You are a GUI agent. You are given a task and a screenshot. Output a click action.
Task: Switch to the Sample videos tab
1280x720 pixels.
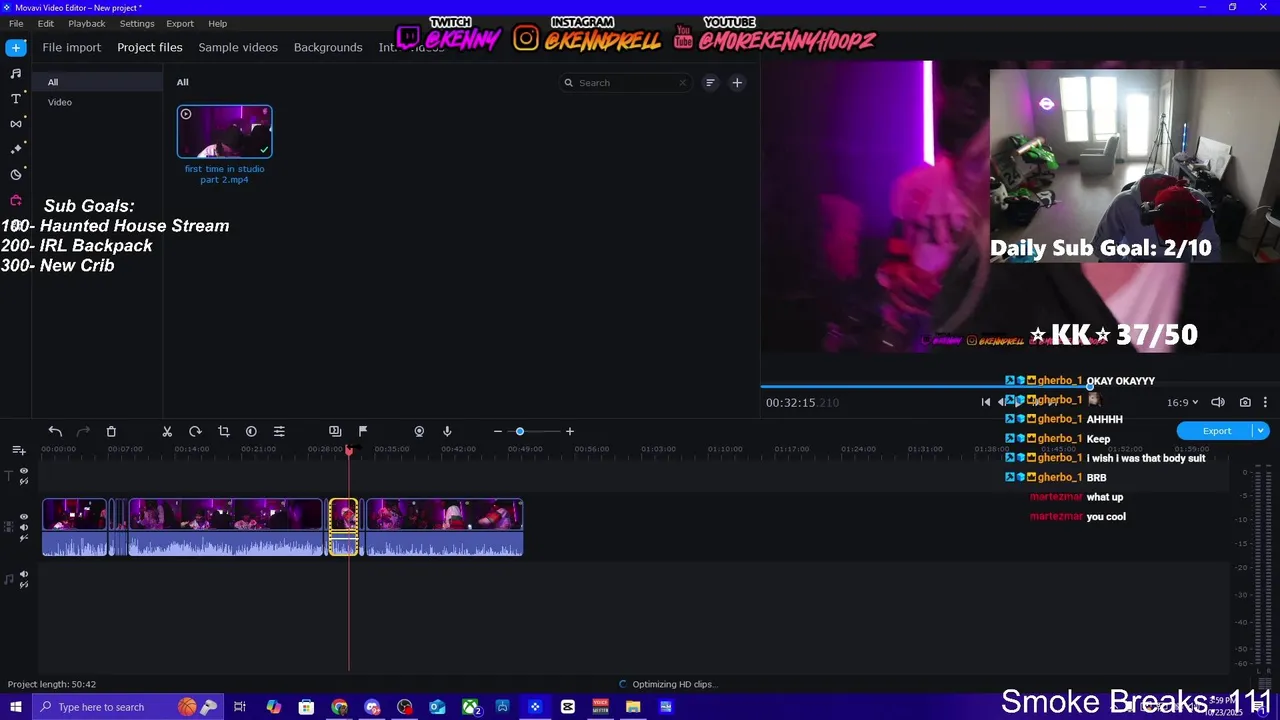[x=238, y=47]
